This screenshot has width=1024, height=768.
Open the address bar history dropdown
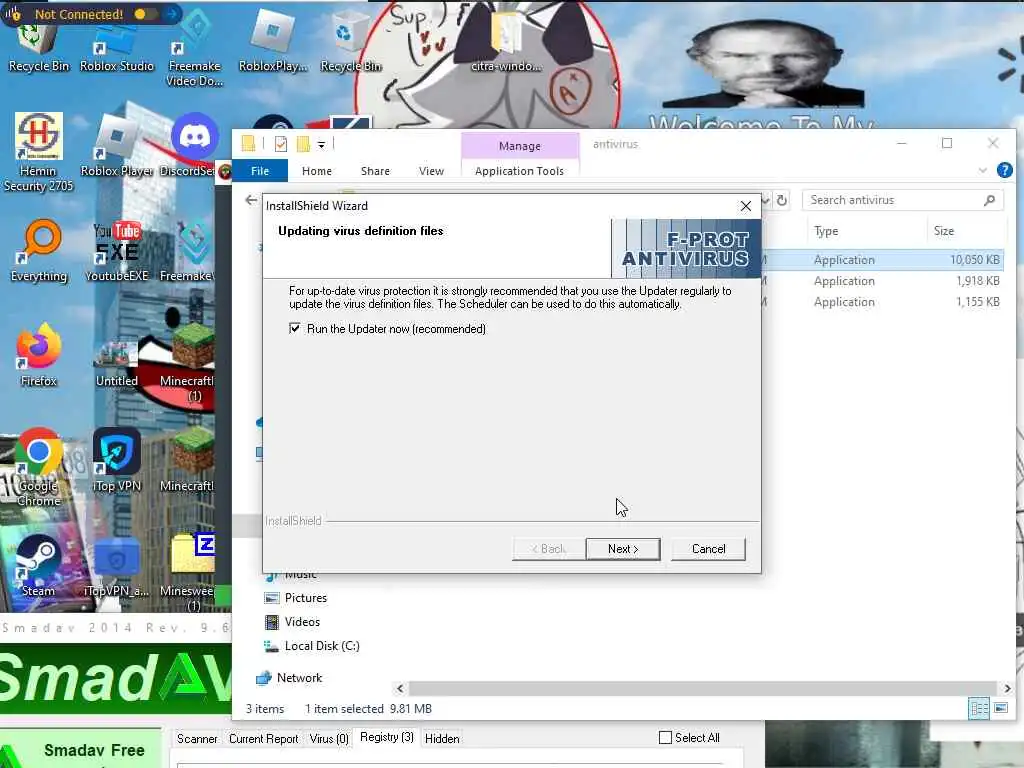(x=766, y=200)
